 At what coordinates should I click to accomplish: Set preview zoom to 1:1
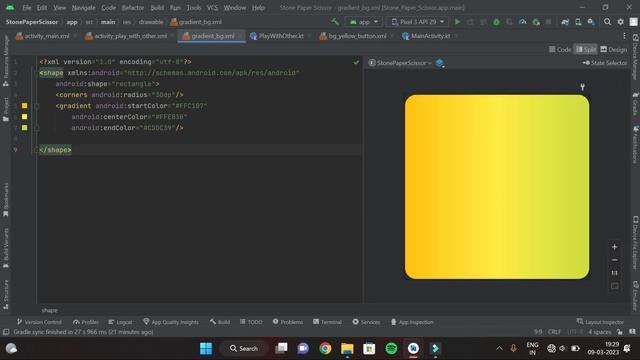pos(614,273)
